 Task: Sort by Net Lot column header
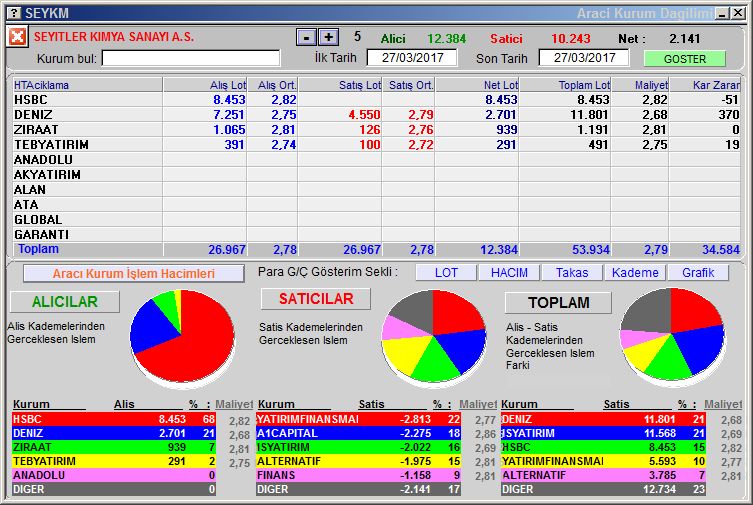click(x=477, y=85)
